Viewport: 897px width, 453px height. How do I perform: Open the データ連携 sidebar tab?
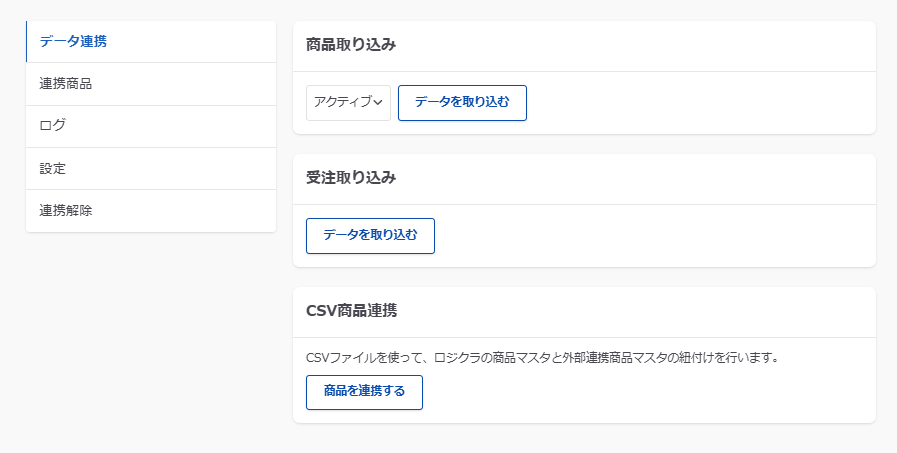pyautogui.click(x=74, y=42)
